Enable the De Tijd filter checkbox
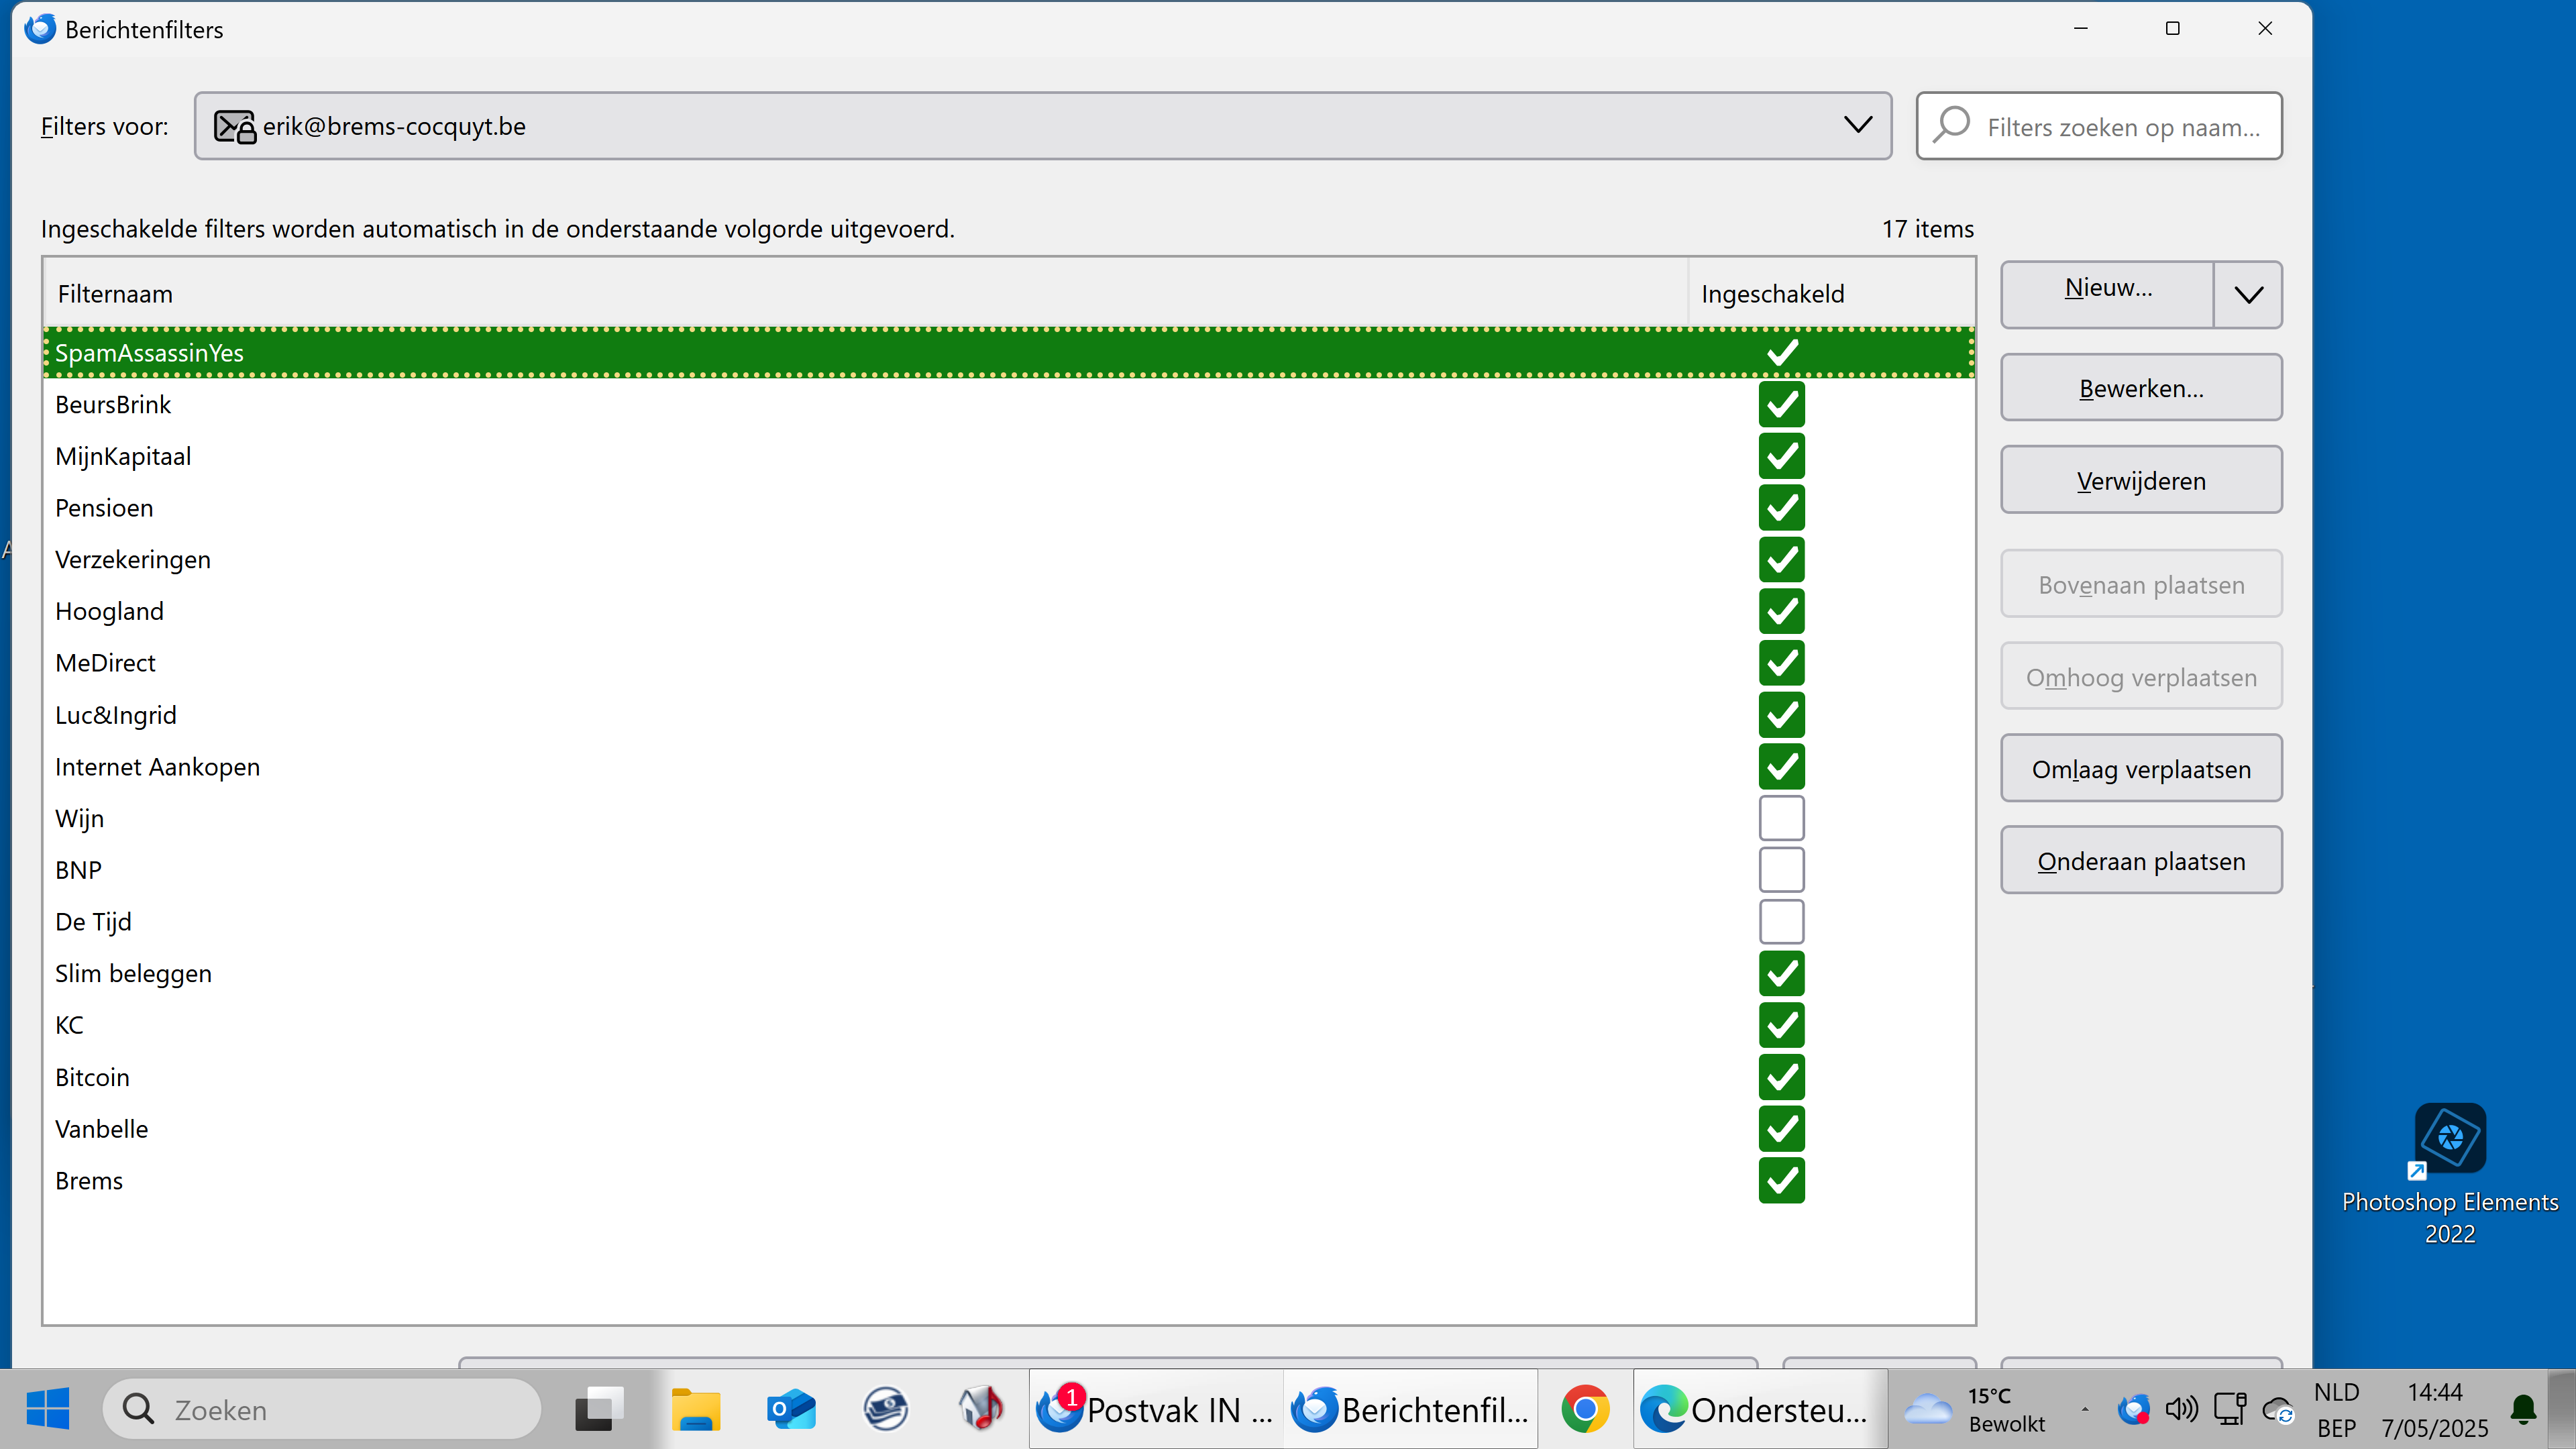Screen dimensions: 2576x1449 (x=1781, y=921)
